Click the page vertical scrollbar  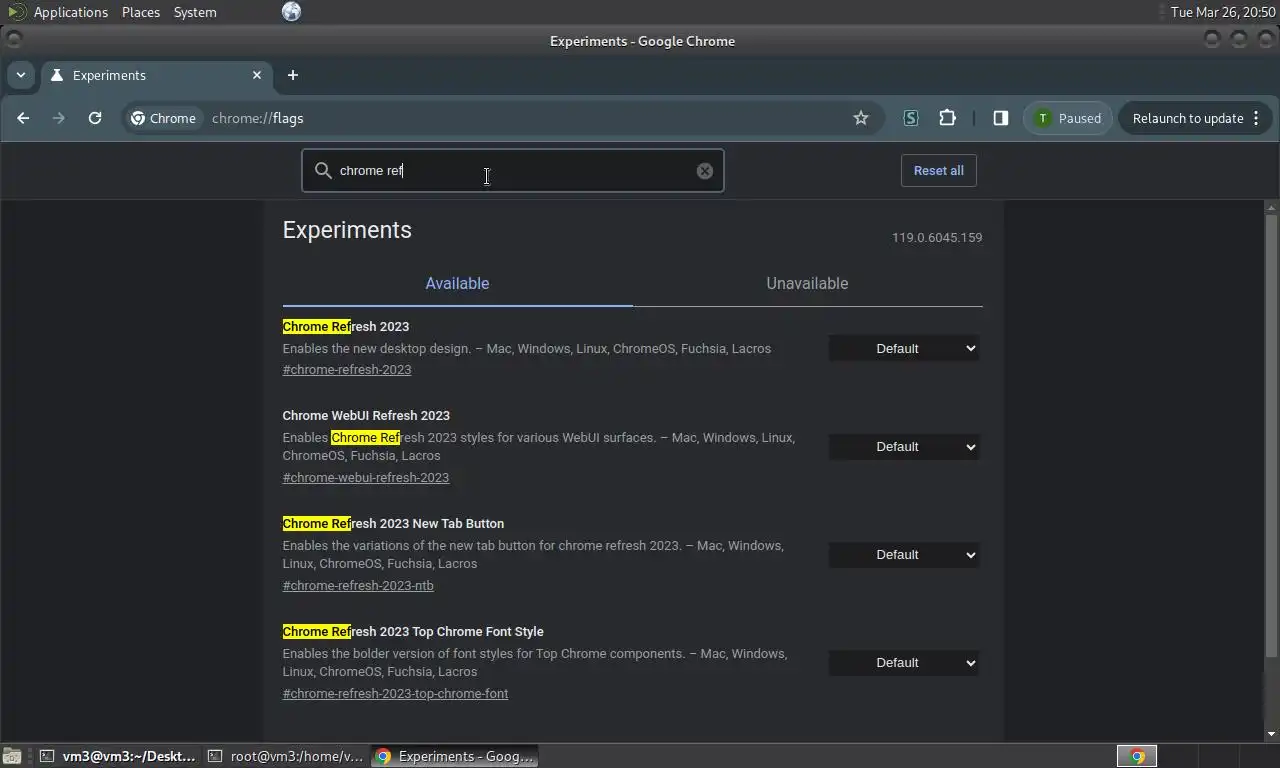(x=1271, y=435)
